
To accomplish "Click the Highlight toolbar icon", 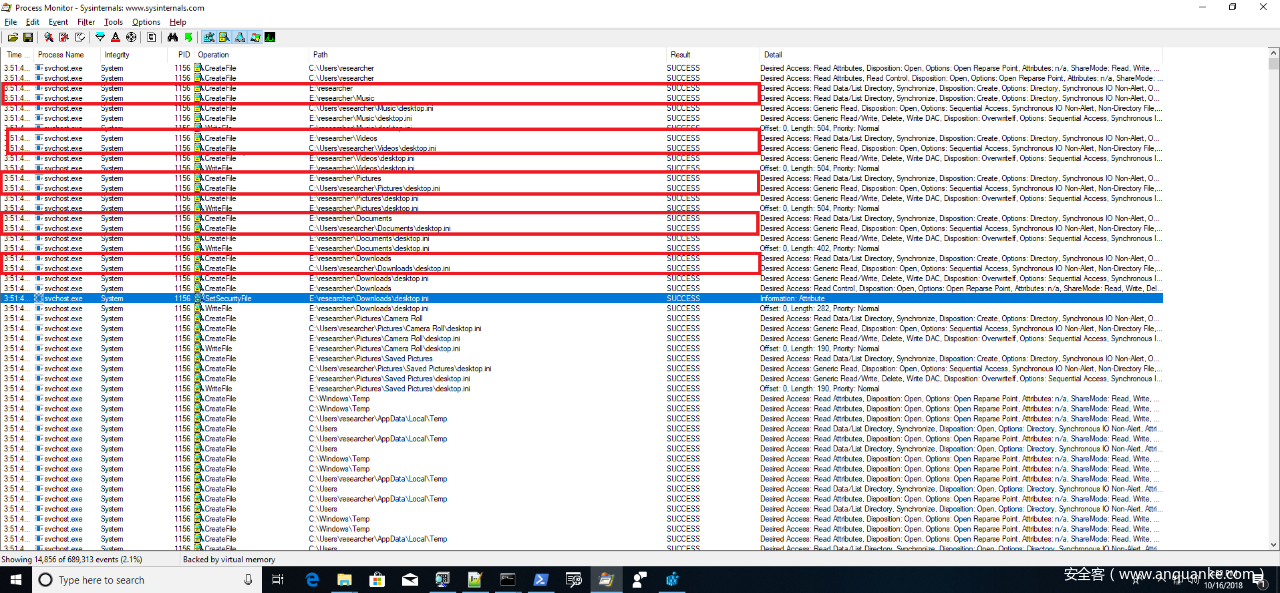I will (x=115, y=37).
